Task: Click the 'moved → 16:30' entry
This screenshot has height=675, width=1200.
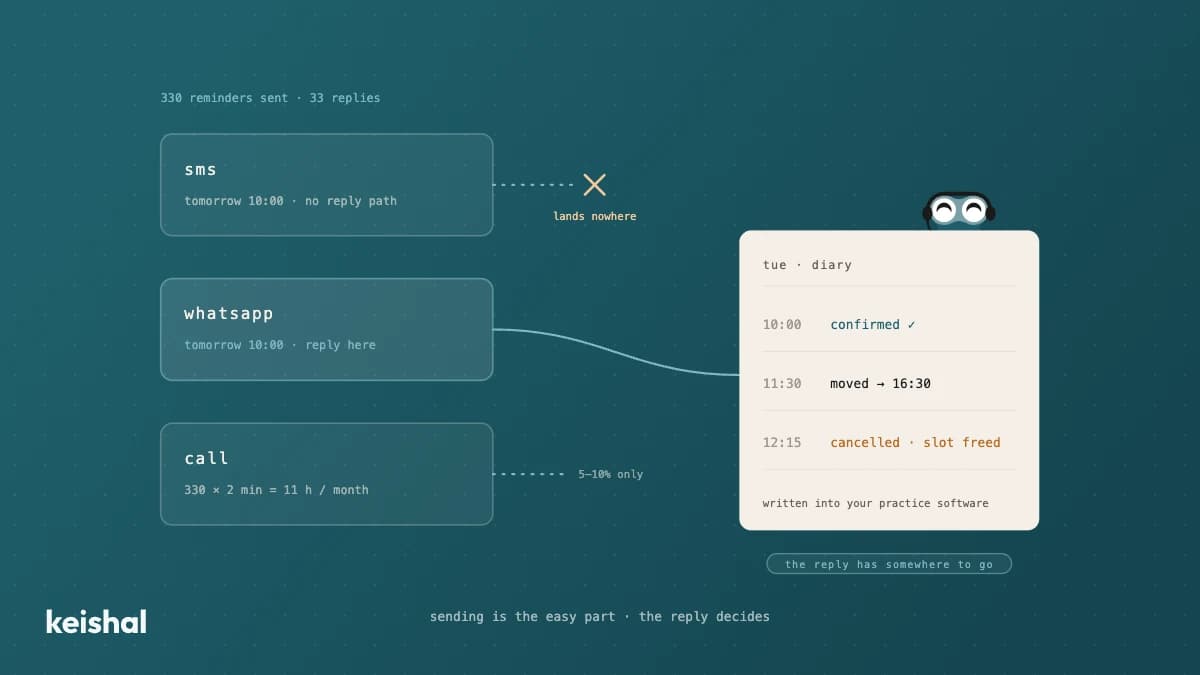Action: pyautogui.click(x=880, y=384)
